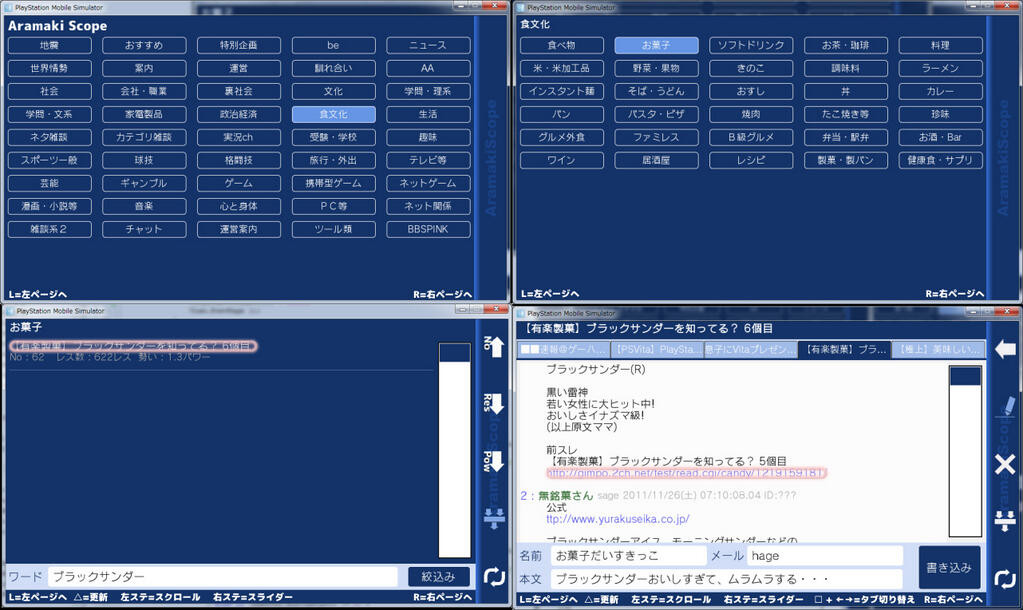This screenshot has height=610, width=1023.
Task: Open the ネットゲーム category
Action: [x=428, y=183]
